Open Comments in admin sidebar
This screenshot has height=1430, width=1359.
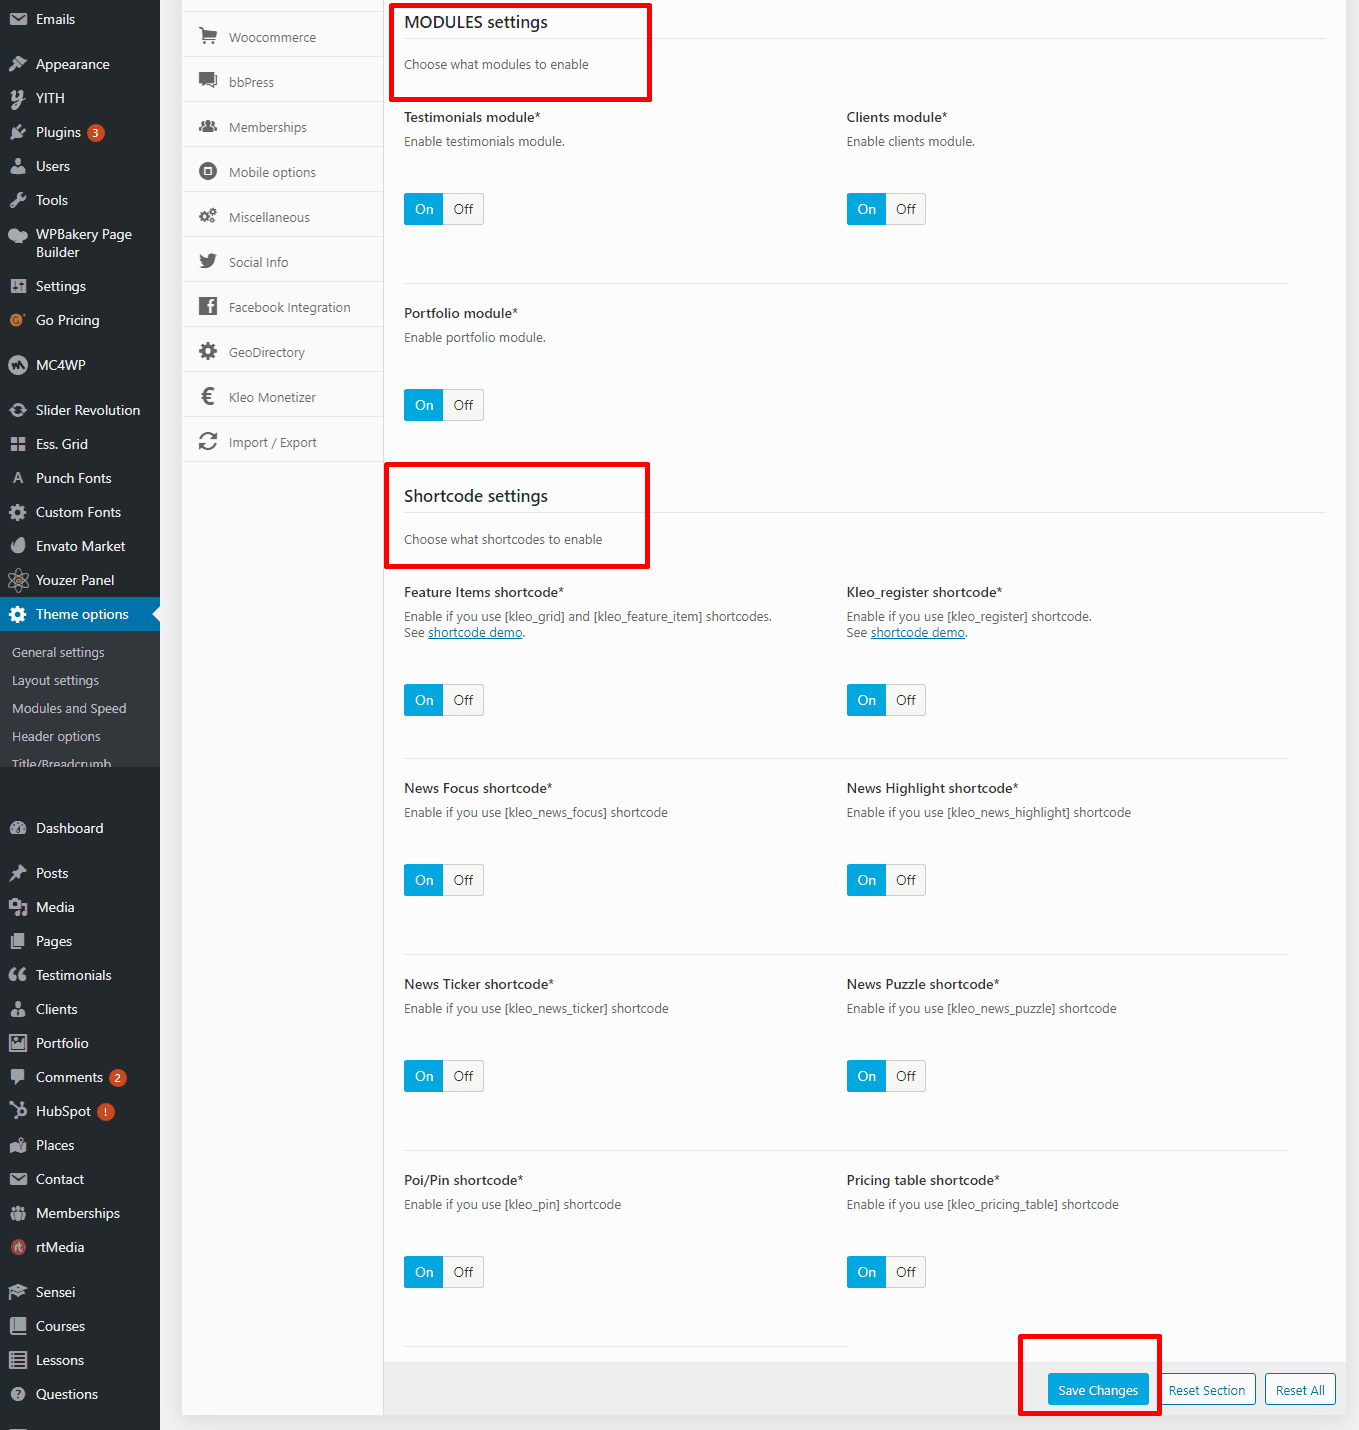click(80, 1077)
